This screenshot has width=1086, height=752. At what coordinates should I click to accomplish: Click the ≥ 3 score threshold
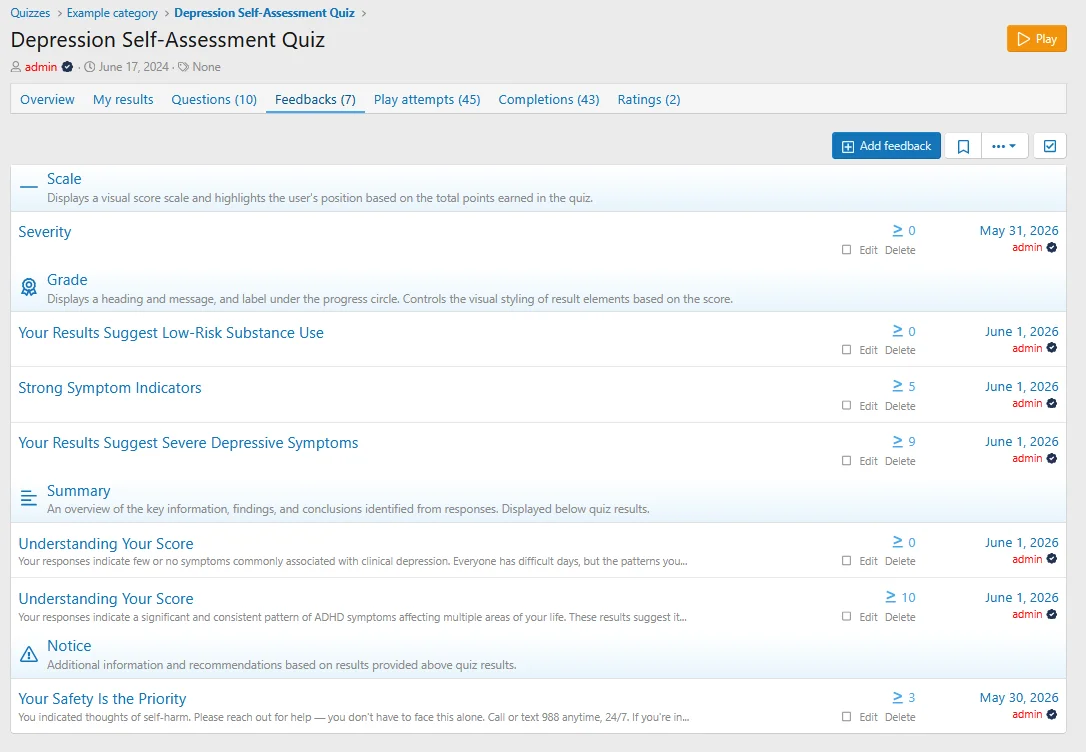click(904, 697)
